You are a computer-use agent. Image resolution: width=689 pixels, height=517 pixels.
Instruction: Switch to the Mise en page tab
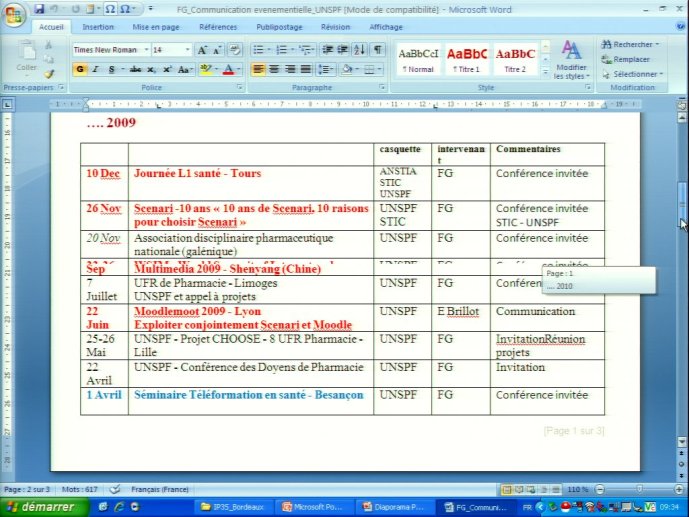coord(156,27)
